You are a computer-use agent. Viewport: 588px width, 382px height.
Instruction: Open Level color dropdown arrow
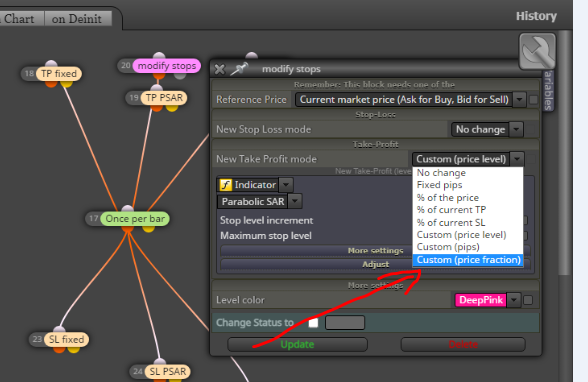click(514, 300)
